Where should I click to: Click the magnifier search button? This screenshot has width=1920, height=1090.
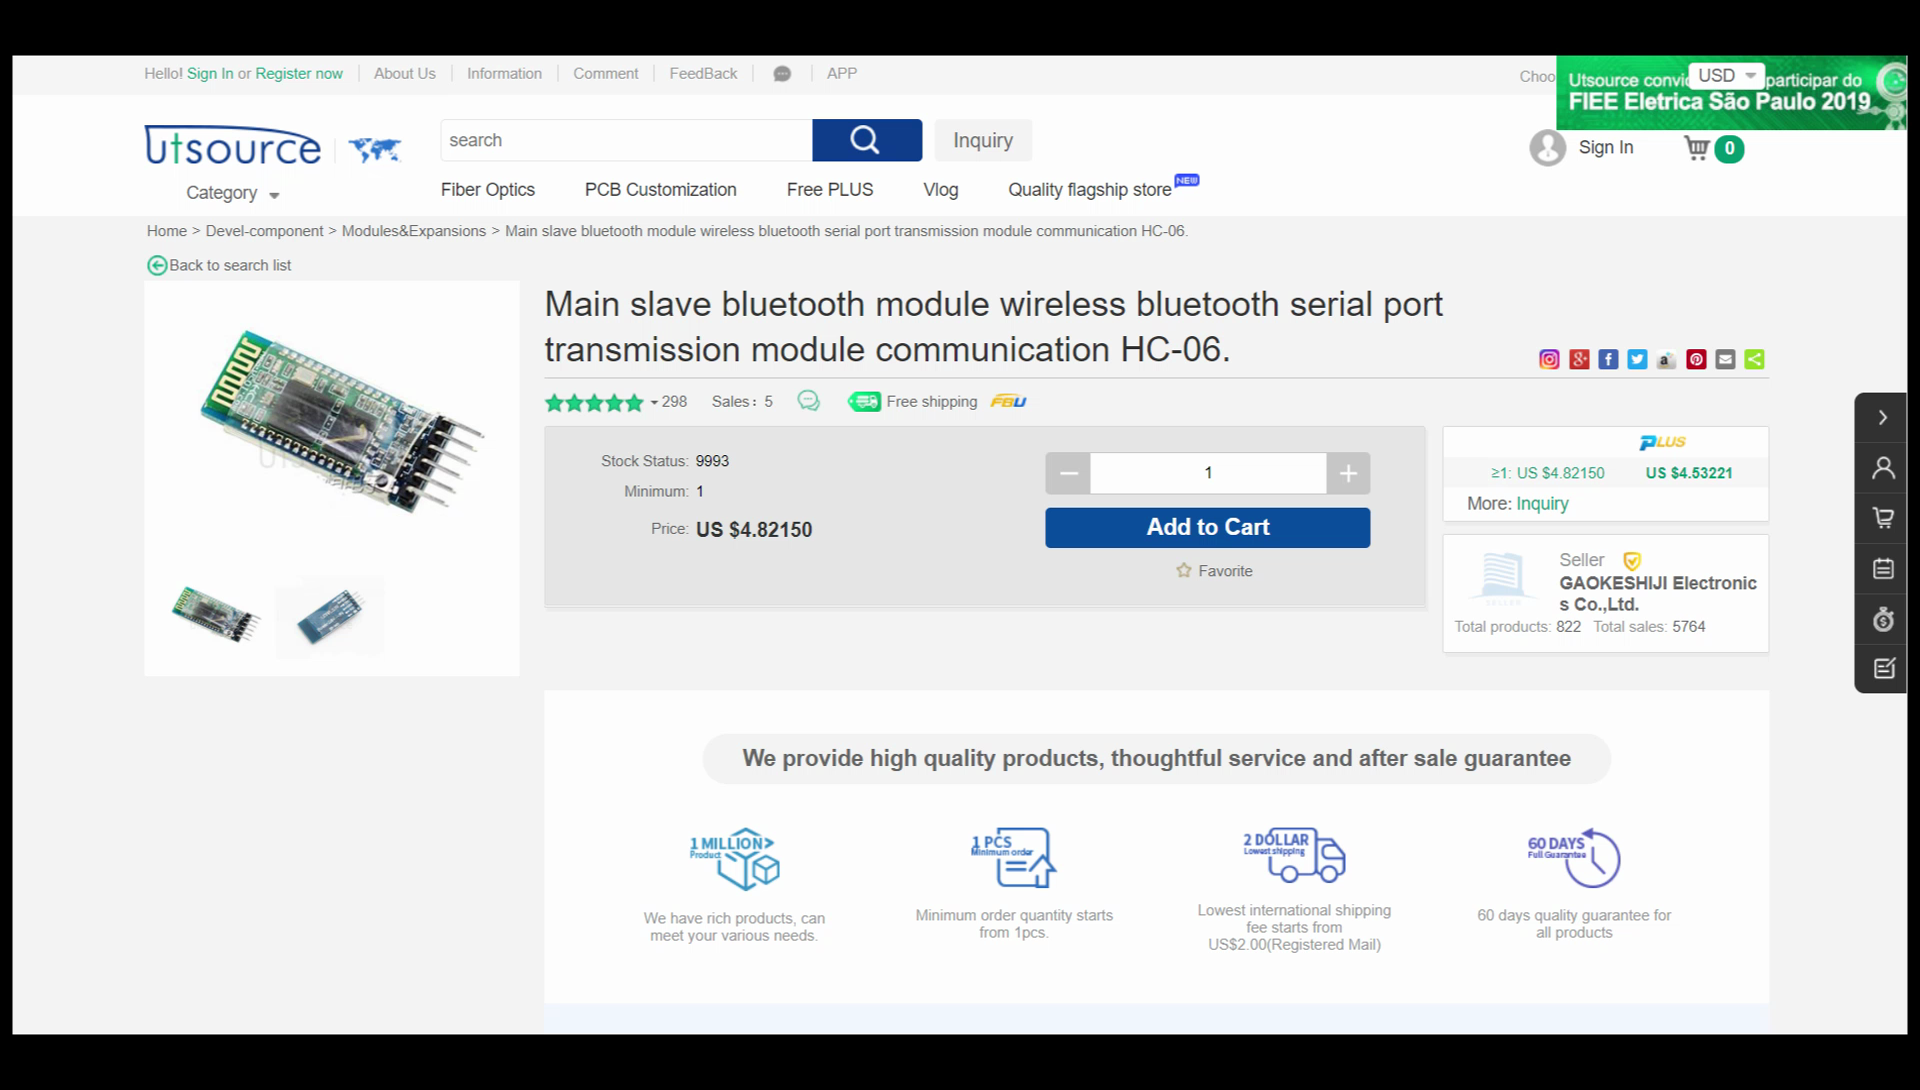[866, 140]
